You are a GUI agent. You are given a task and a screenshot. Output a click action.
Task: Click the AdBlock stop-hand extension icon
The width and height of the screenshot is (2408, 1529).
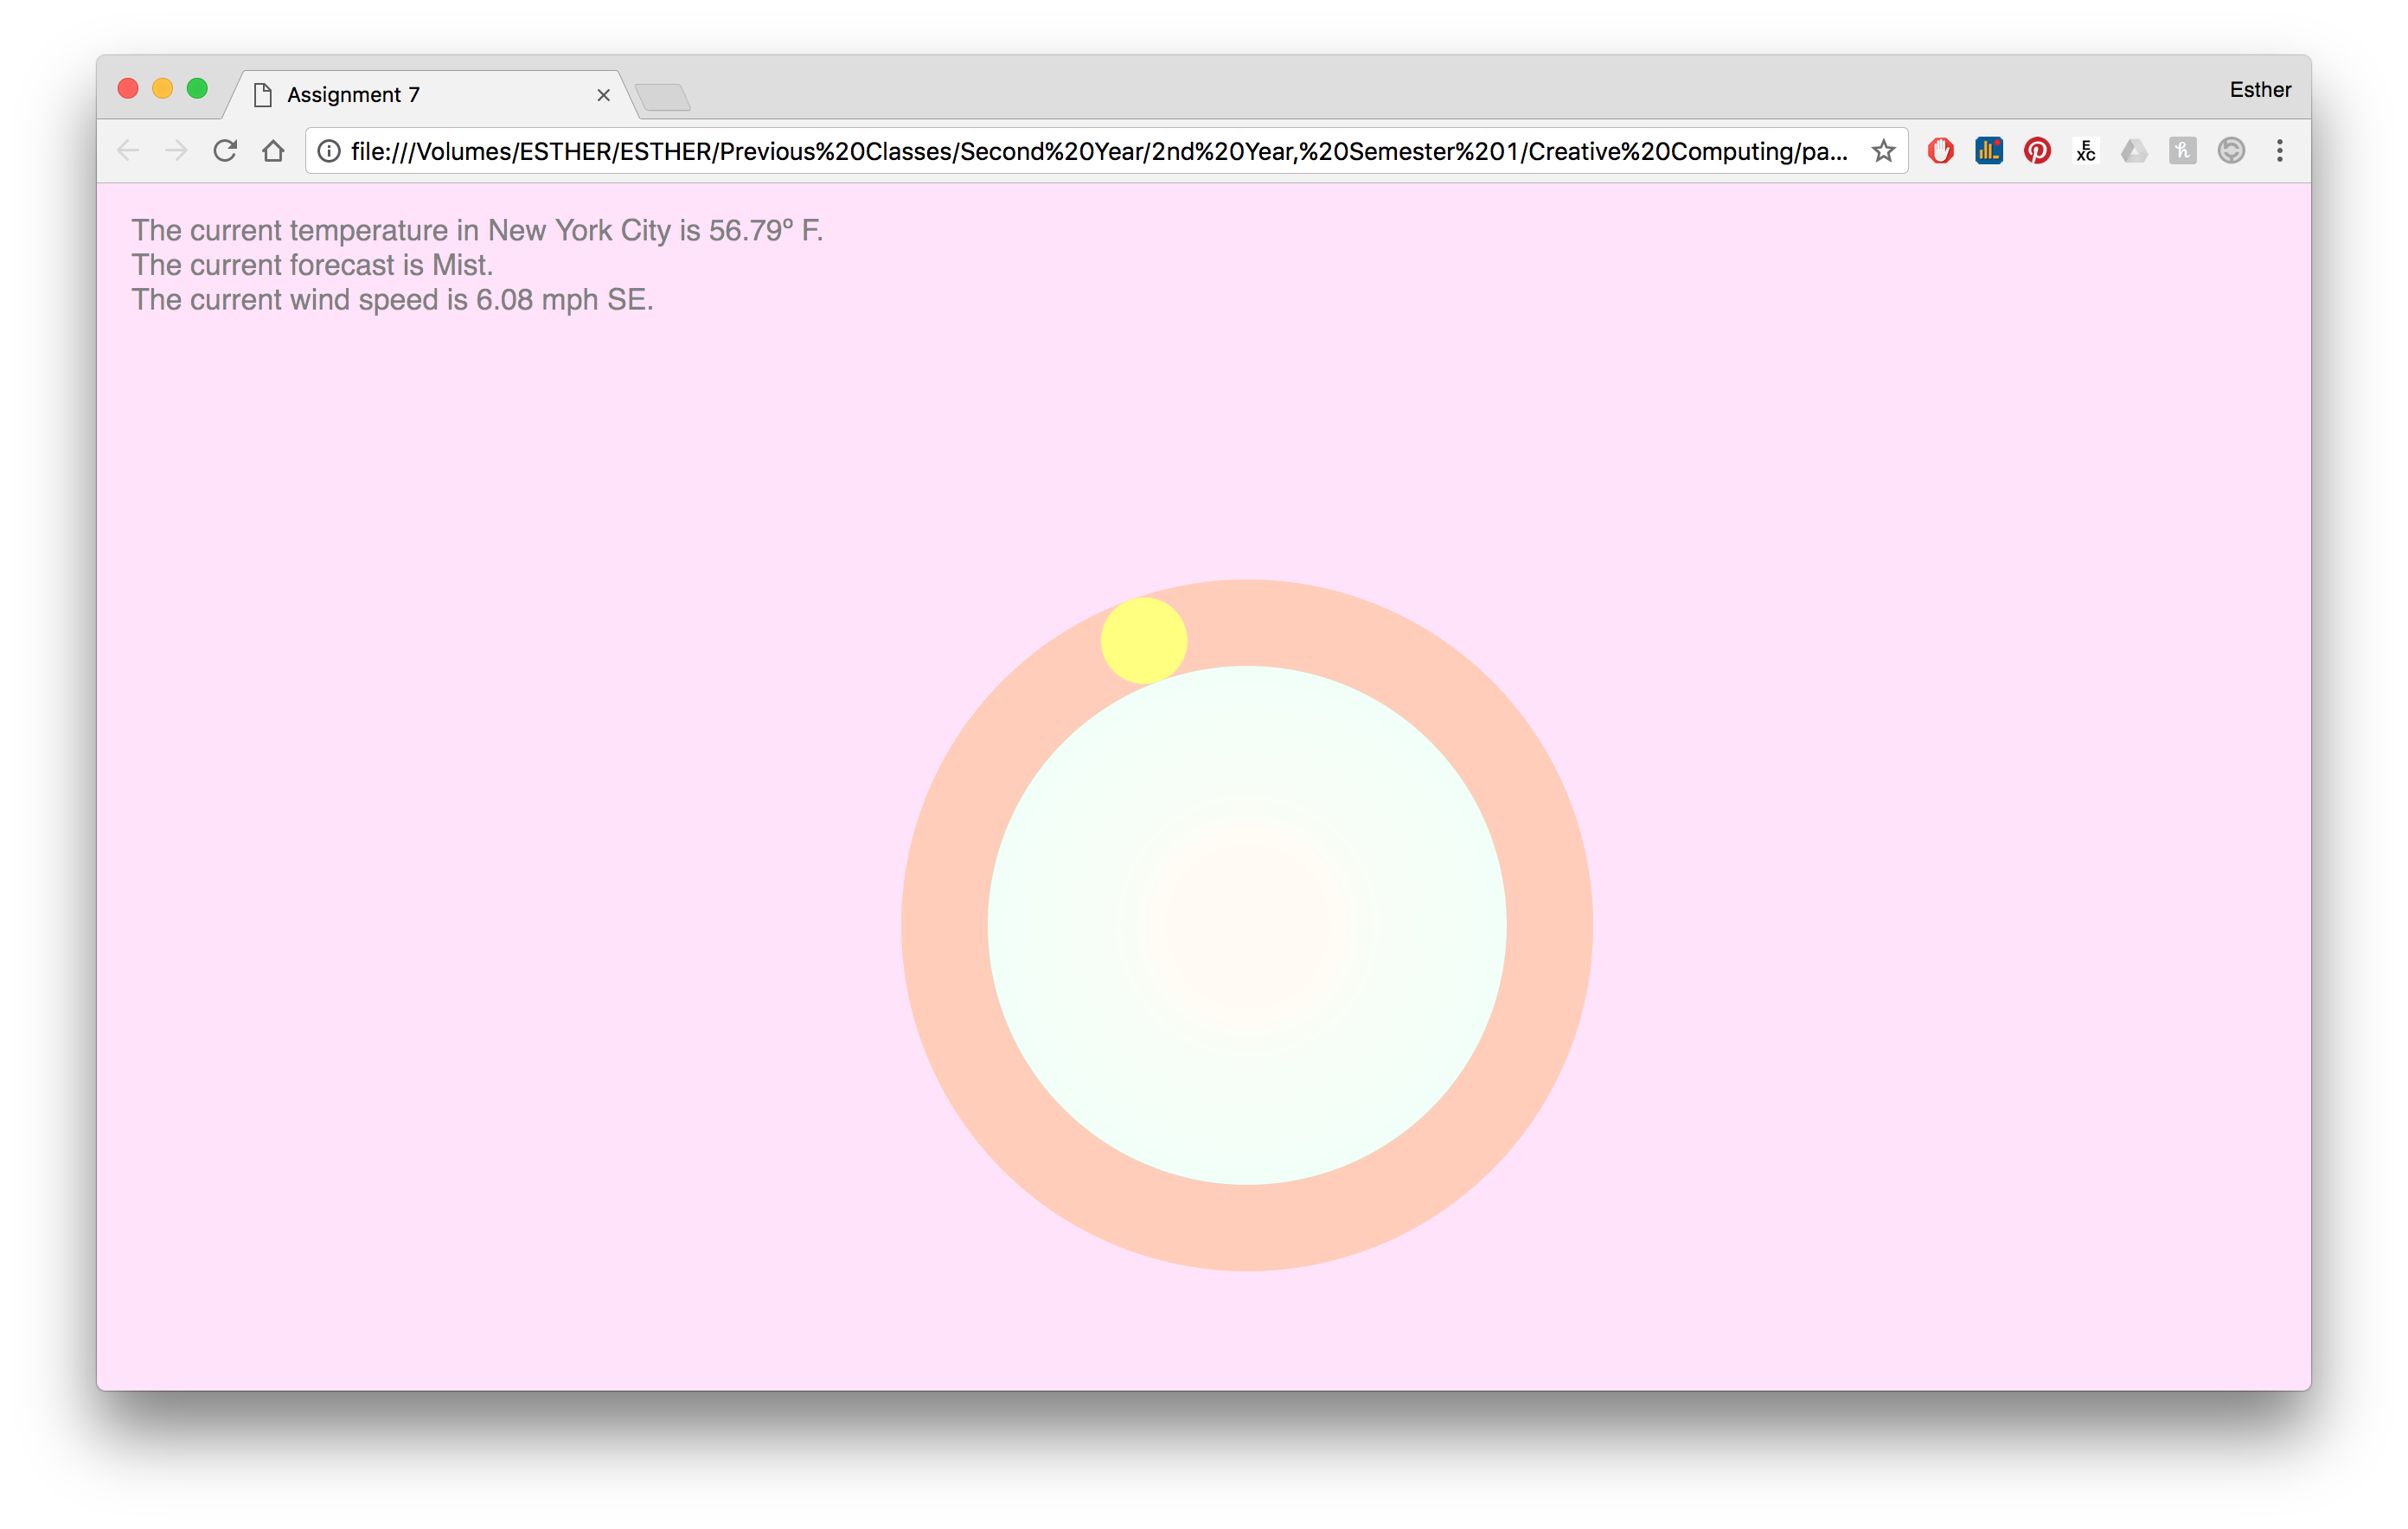point(1940,151)
